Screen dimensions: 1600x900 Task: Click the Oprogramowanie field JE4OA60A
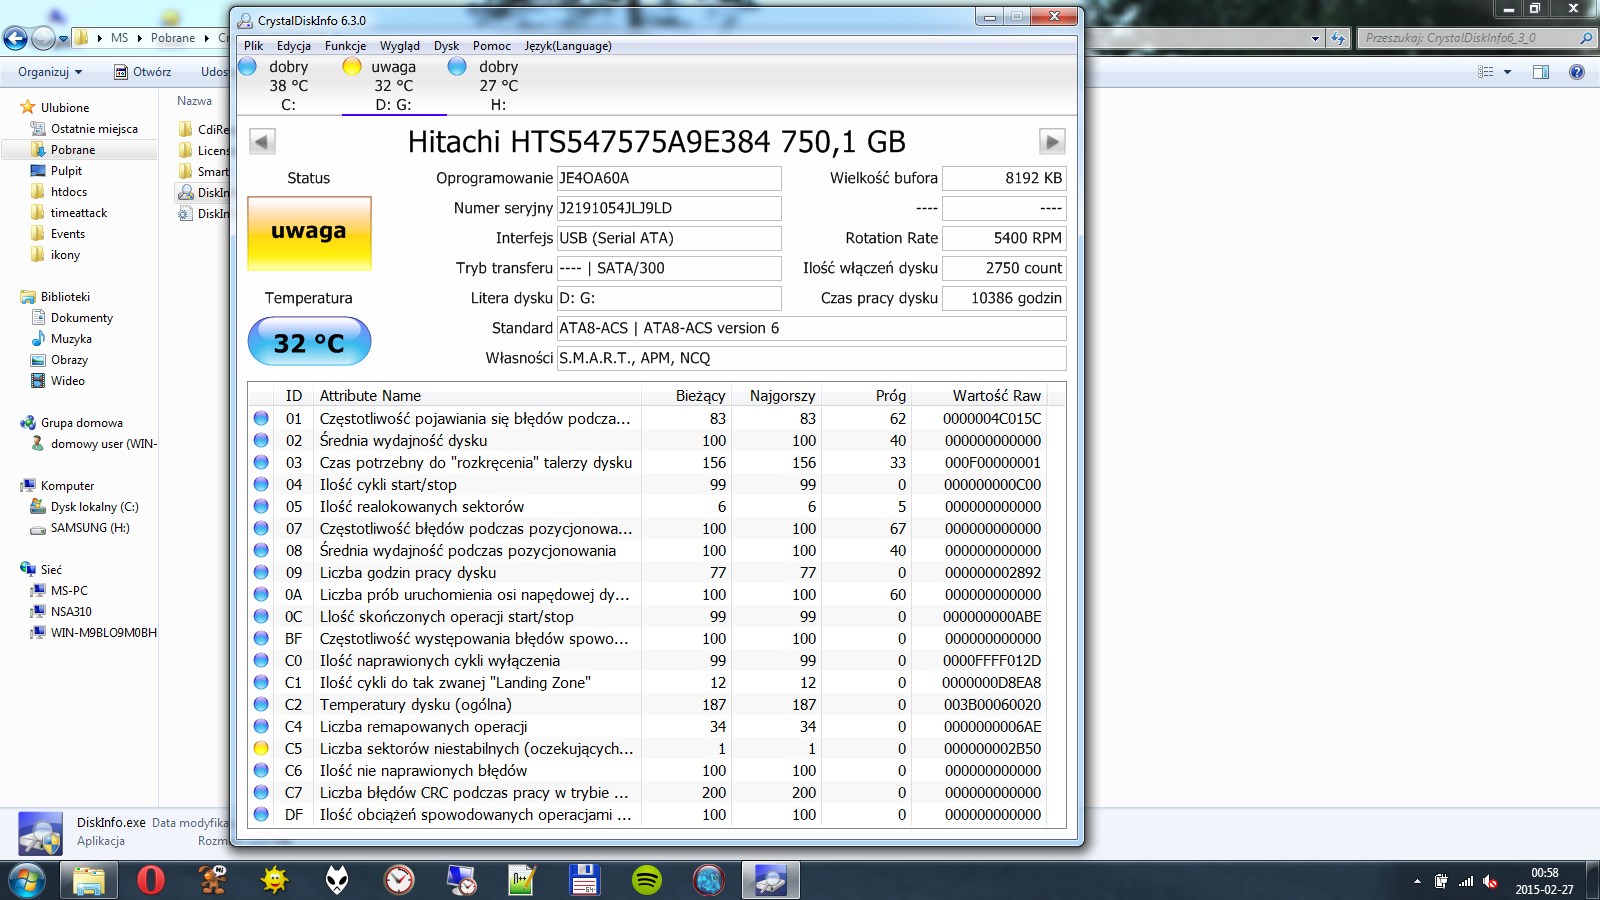669,178
